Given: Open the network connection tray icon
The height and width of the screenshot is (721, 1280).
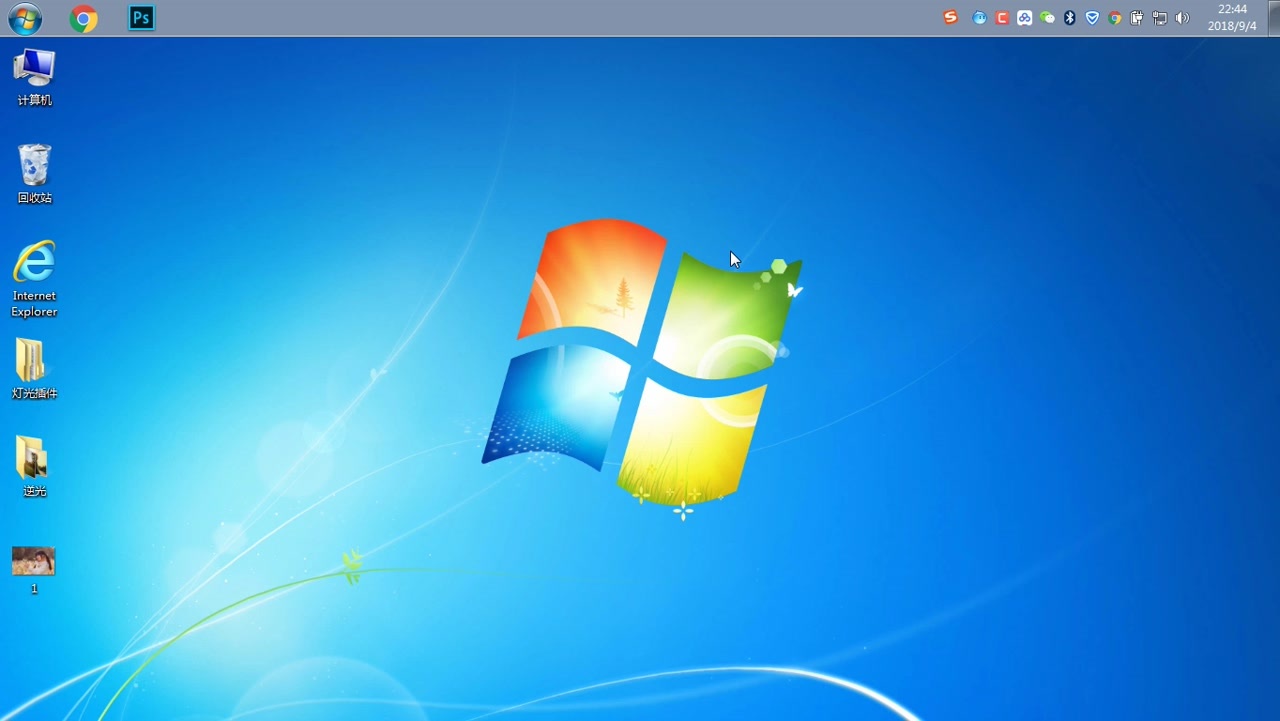Looking at the screenshot, I should click(1160, 18).
